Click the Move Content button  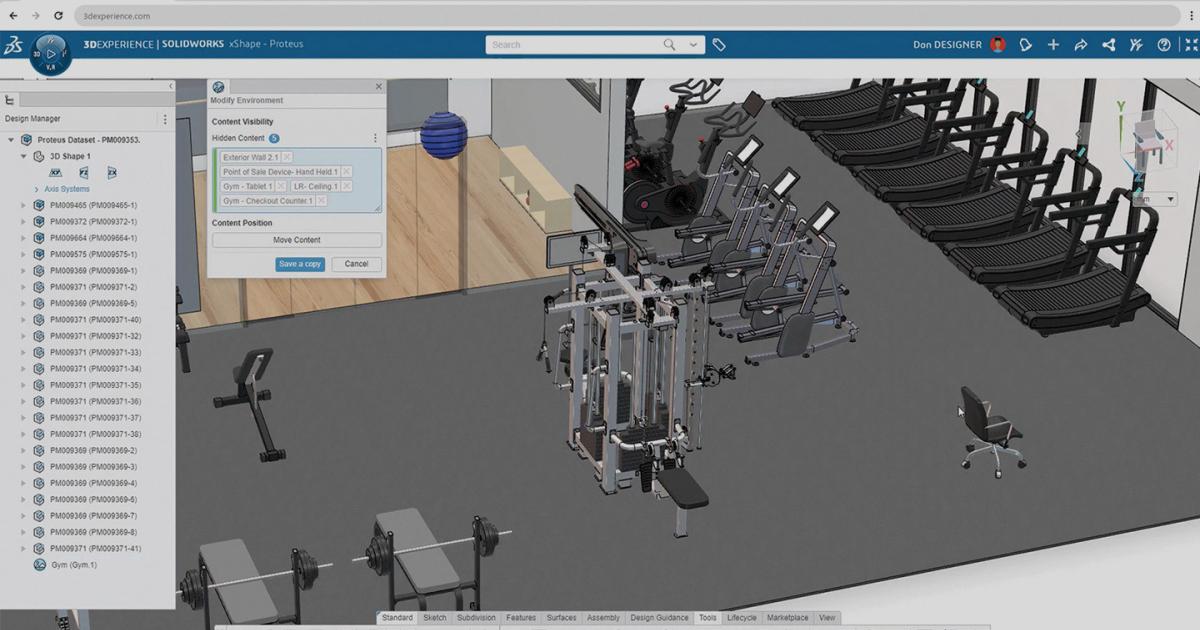[x=296, y=240]
